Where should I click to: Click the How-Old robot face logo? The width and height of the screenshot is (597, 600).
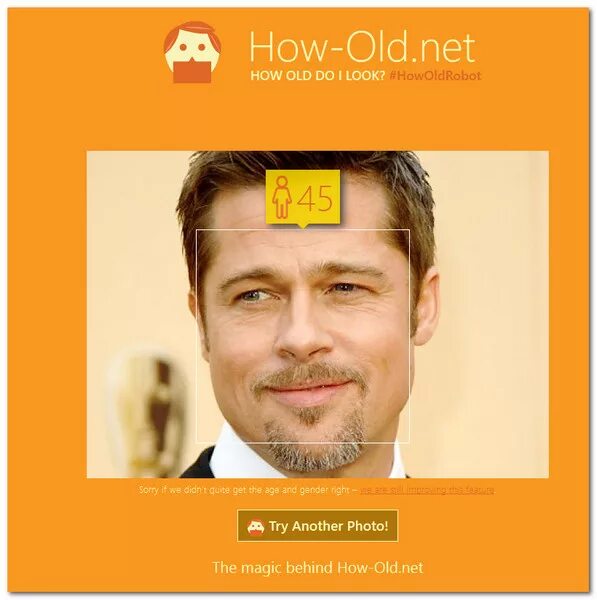click(192, 52)
